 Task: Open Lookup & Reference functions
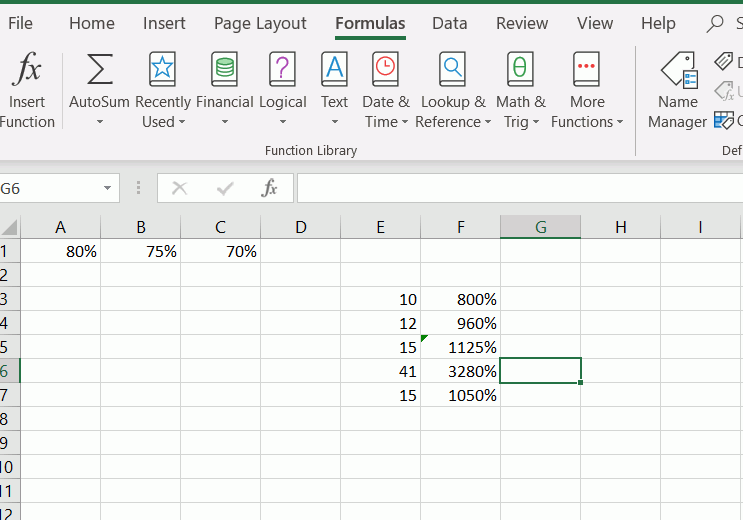point(453,72)
